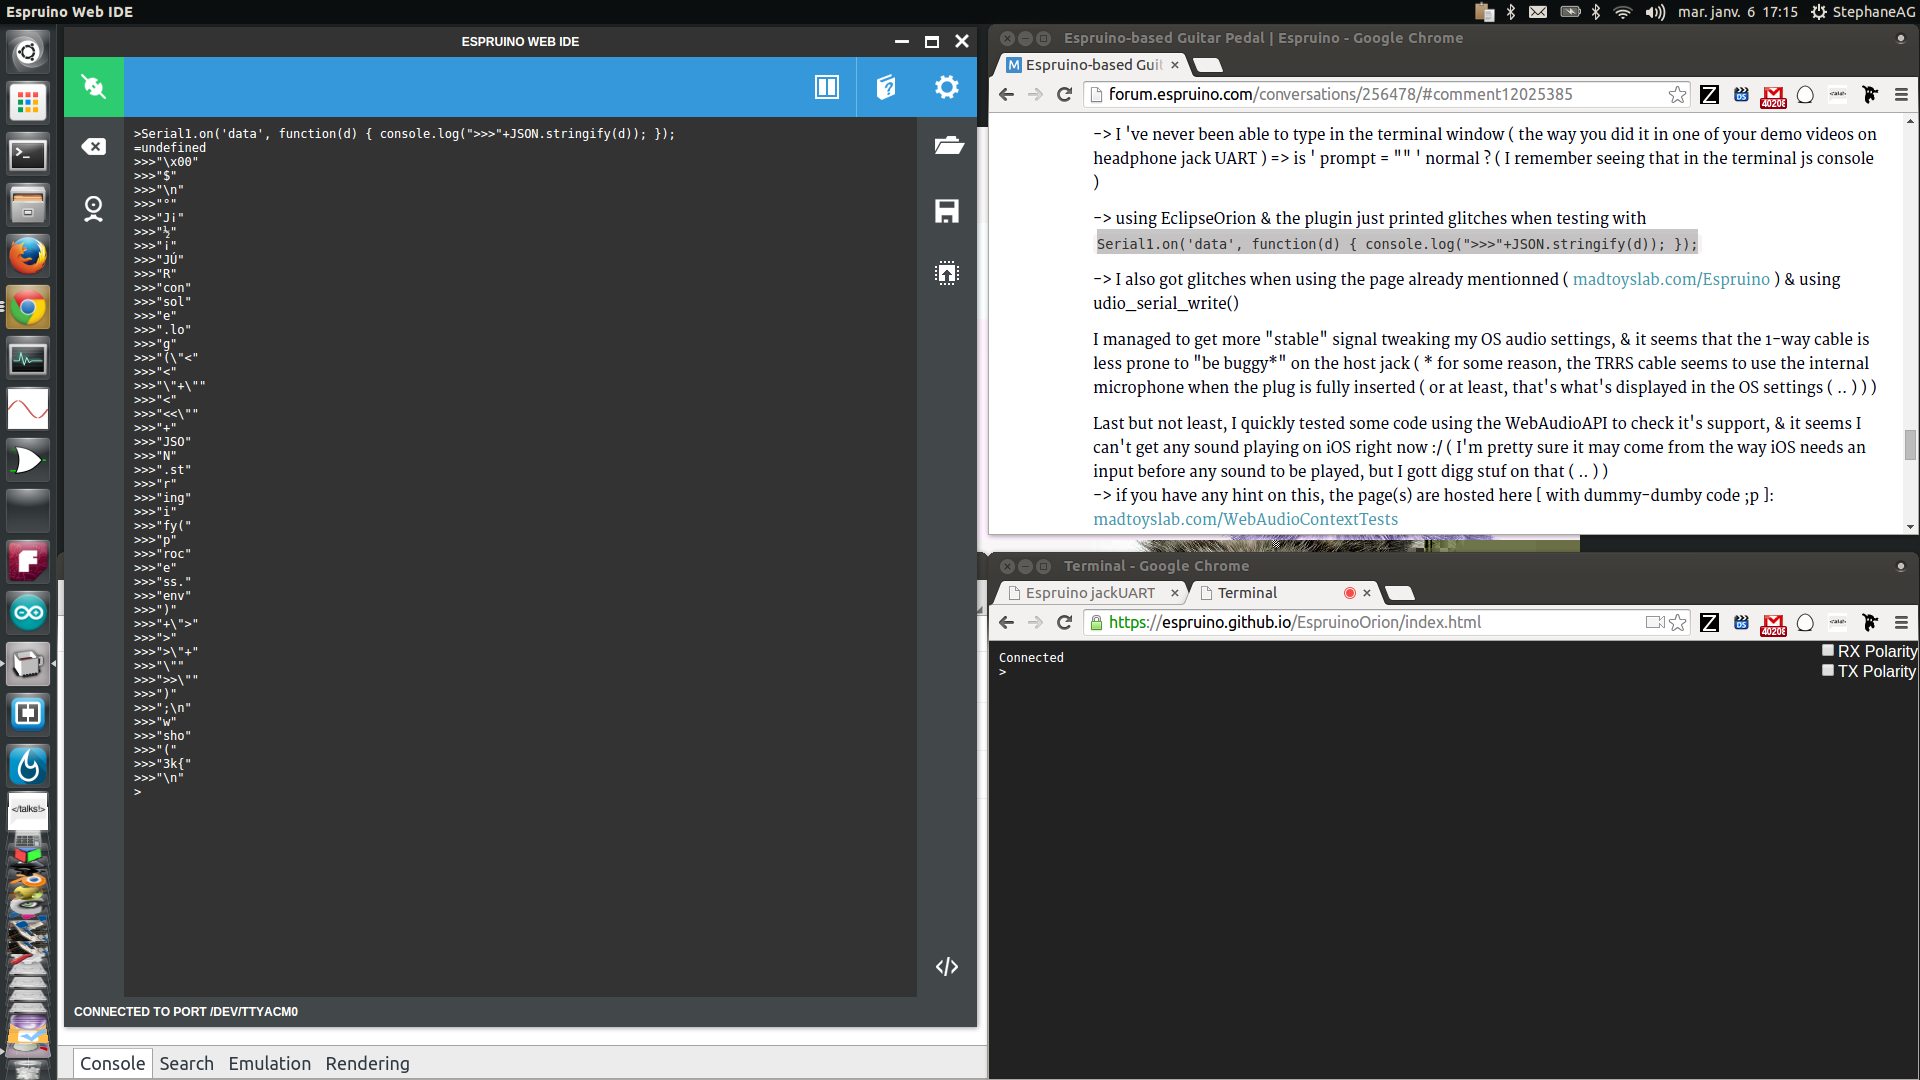Viewport: 1920px width, 1080px height.
Task: Bookmark the forum page with star icon
Action: (1677, 94)
